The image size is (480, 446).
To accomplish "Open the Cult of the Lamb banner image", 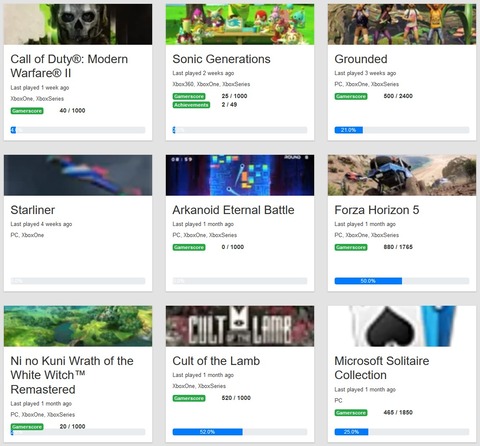I will 240,326.
